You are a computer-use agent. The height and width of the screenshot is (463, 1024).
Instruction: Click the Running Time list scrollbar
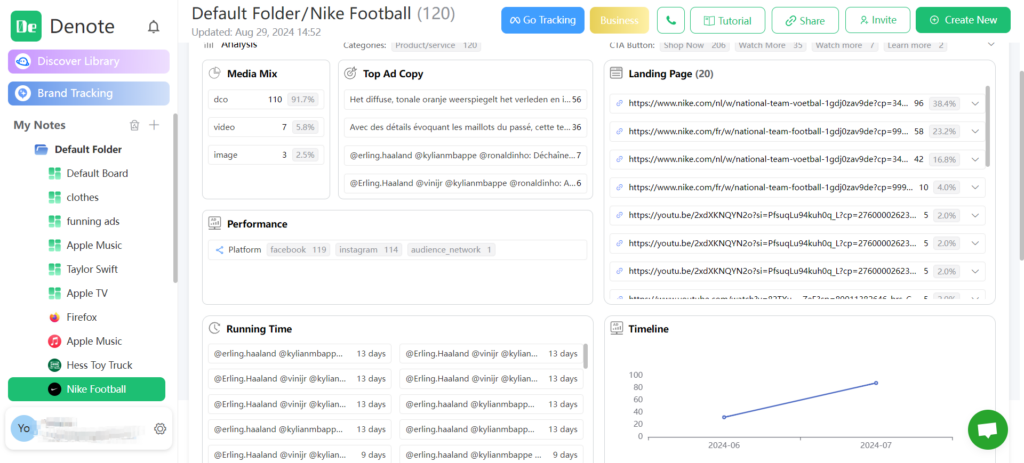click(x=586, y=357)
